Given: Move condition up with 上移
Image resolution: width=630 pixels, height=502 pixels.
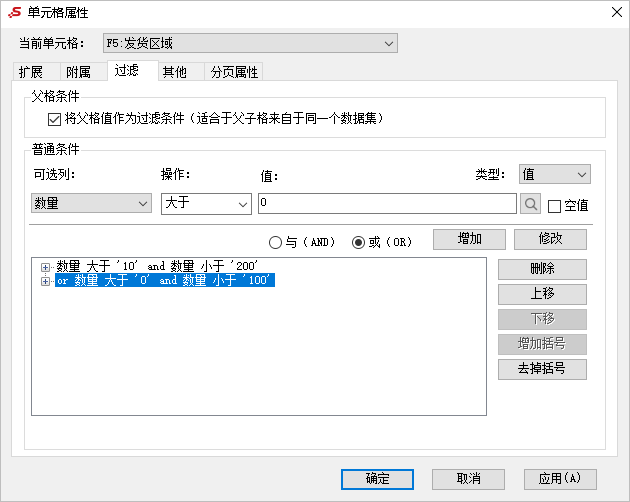Looking at the screenshot, I should pos(542,294).
